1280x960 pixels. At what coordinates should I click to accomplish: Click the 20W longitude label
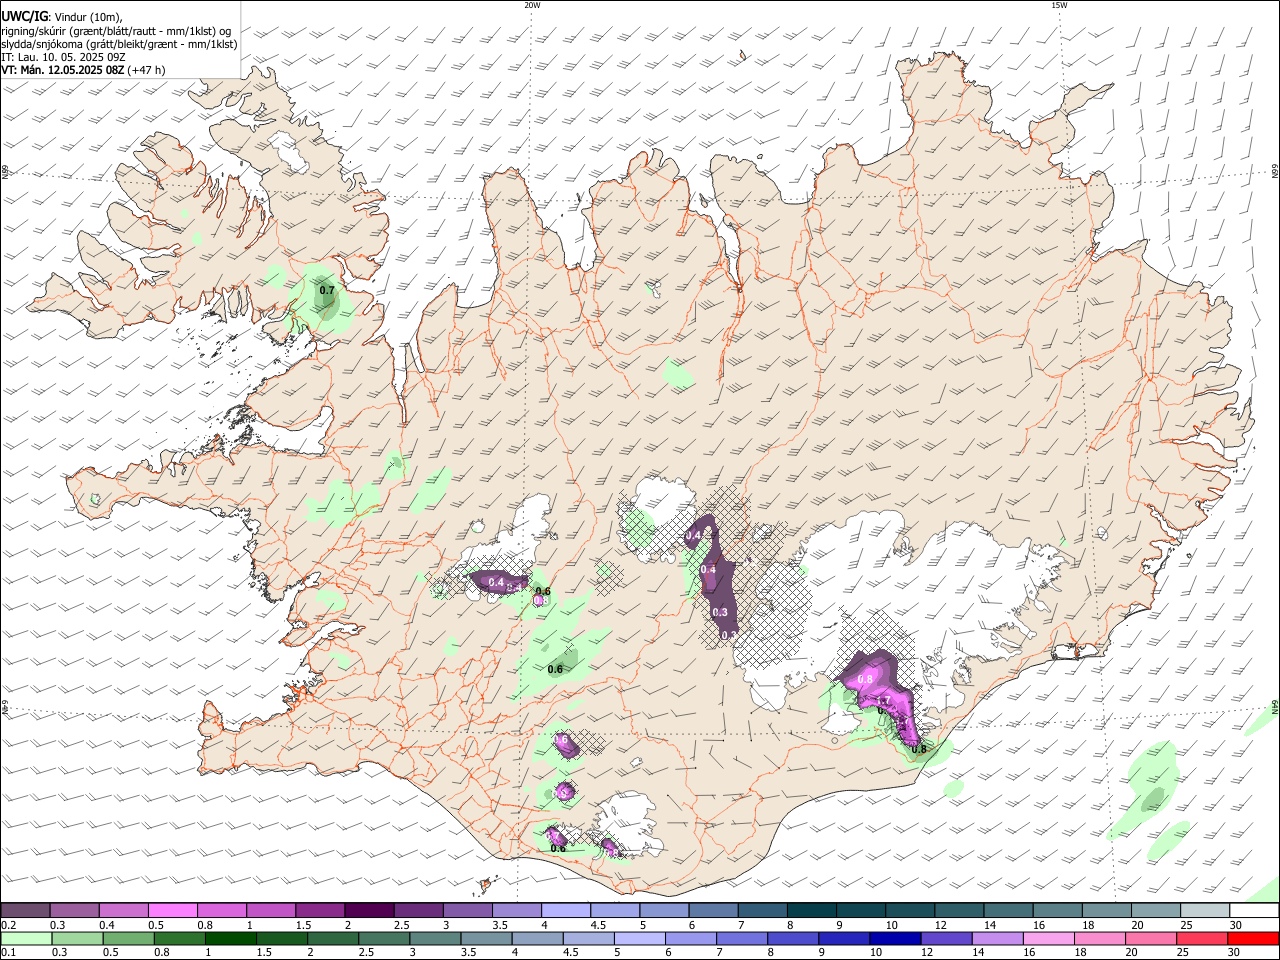532,5
